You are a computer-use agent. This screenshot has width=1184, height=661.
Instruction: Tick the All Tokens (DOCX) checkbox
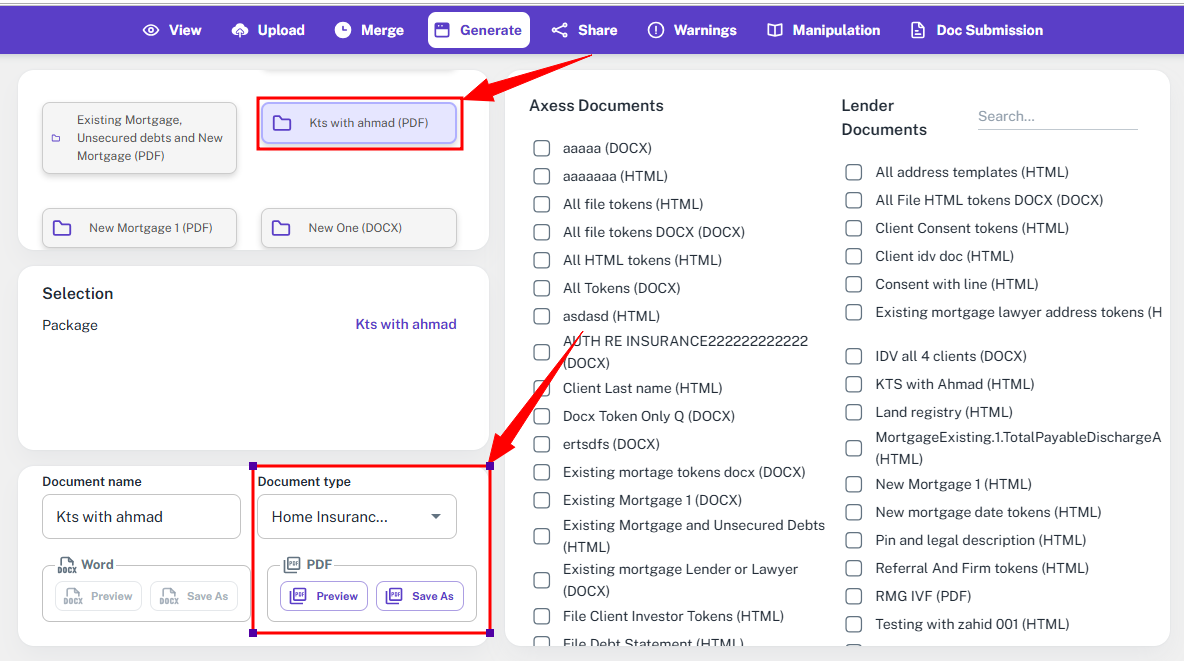[541, 288]
